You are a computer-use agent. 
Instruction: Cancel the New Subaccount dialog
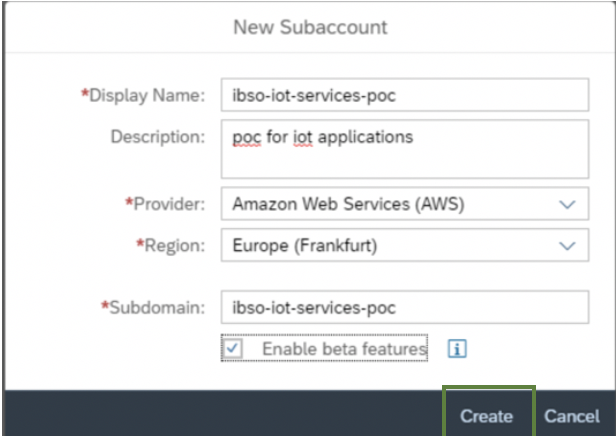[572, 416]
